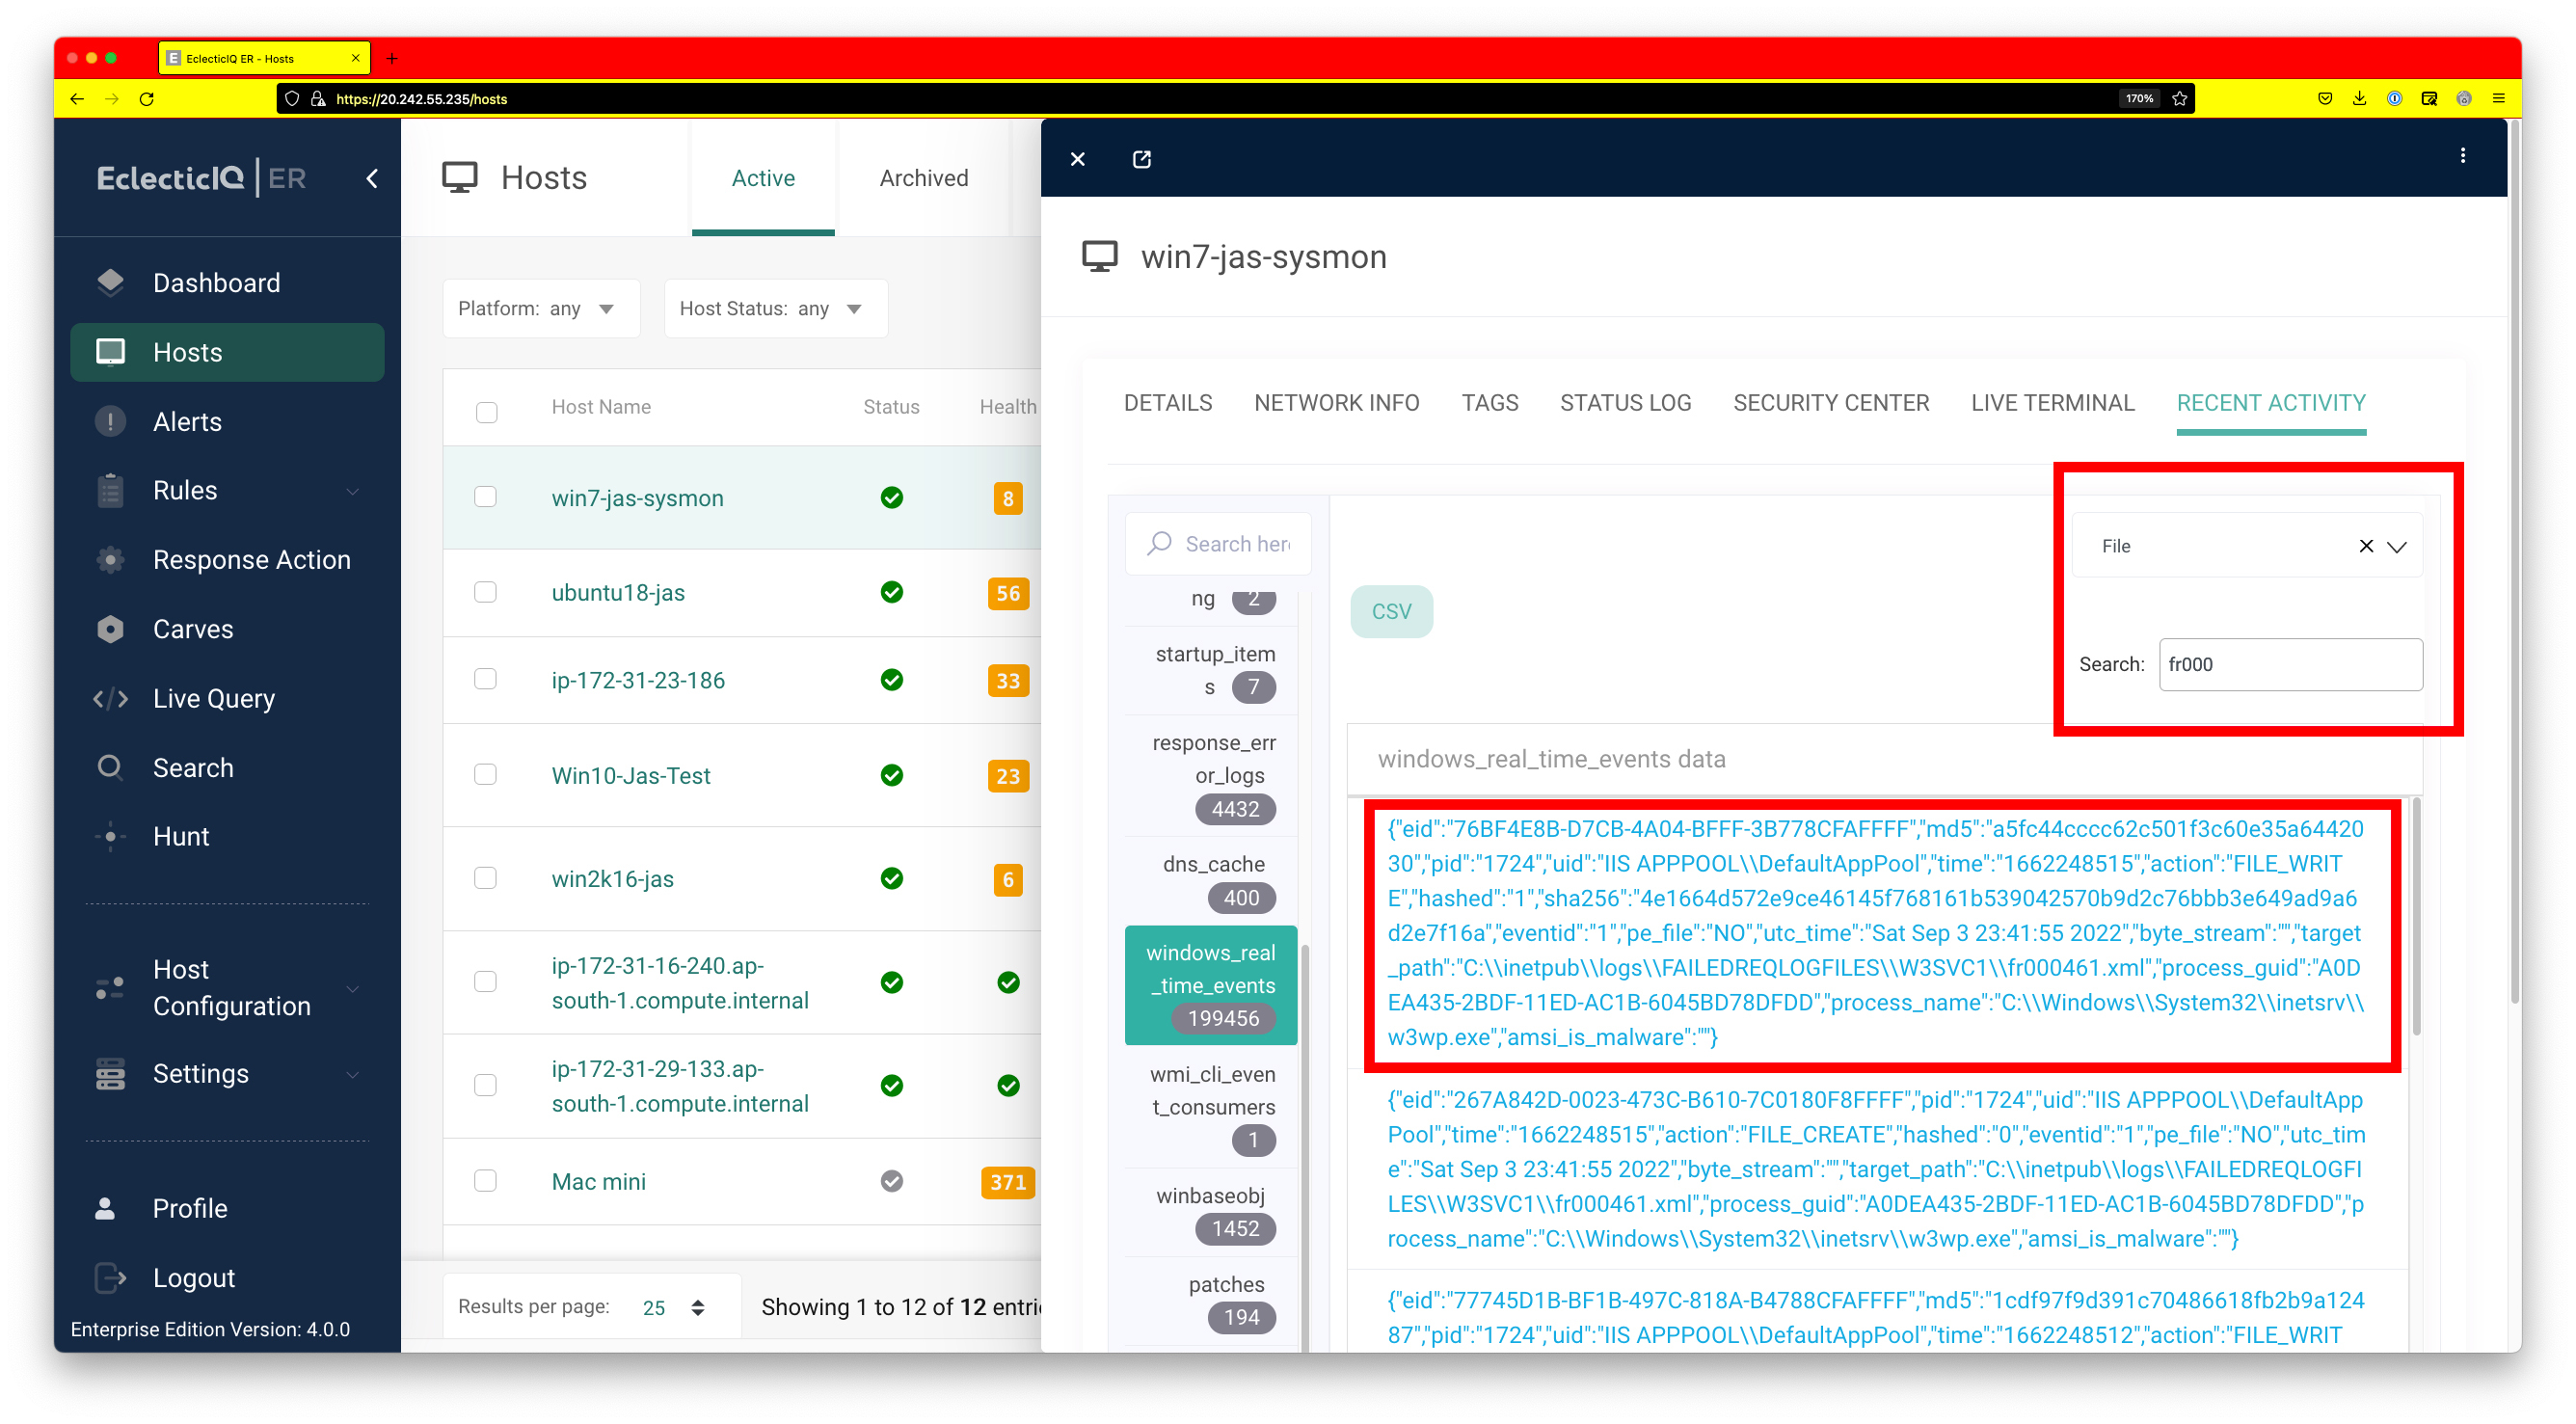
Task: Expand the Rules menu chevron
Action: click(352, 491)
